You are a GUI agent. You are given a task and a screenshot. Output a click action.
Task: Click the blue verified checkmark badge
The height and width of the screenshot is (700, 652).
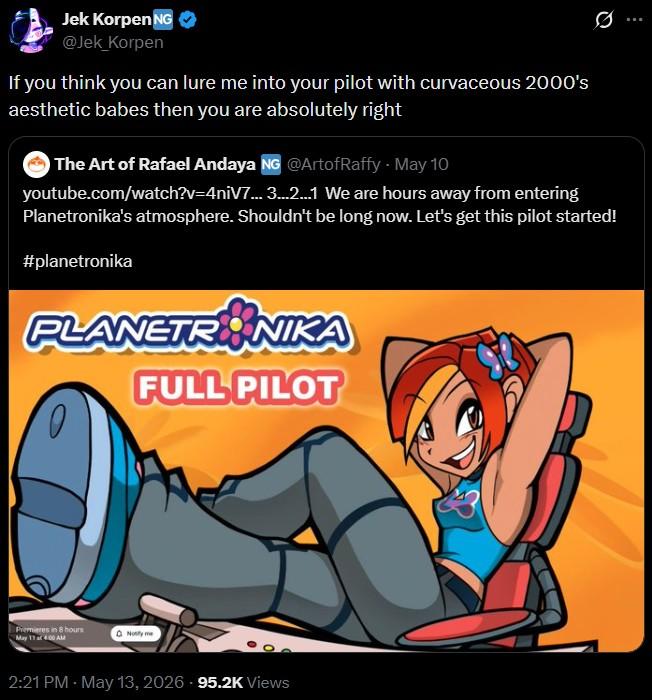click(x=188, y=20)
